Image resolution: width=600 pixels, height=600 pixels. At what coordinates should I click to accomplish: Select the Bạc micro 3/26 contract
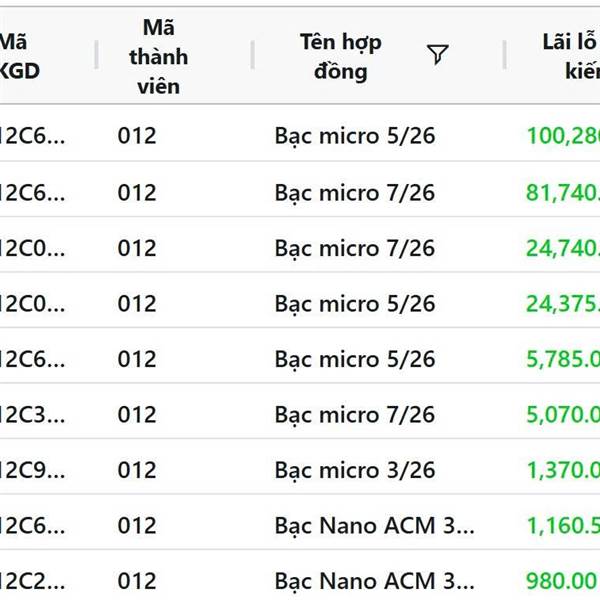click(355, 469)
